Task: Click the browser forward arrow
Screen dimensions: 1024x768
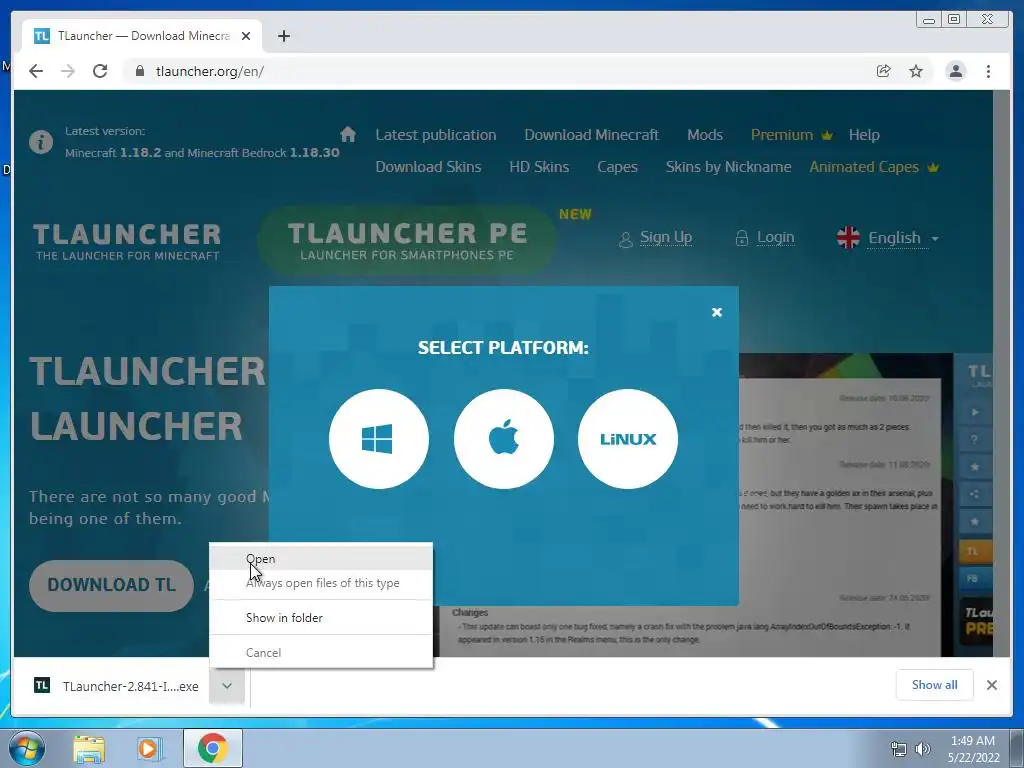Action: (x=68, y=71)
